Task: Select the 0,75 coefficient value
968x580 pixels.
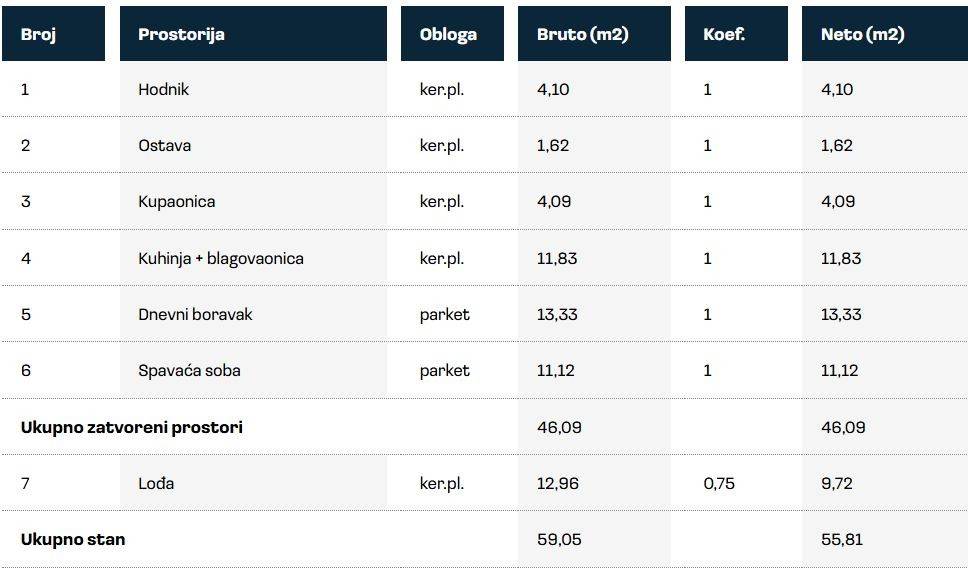Action: pos(719,483)
